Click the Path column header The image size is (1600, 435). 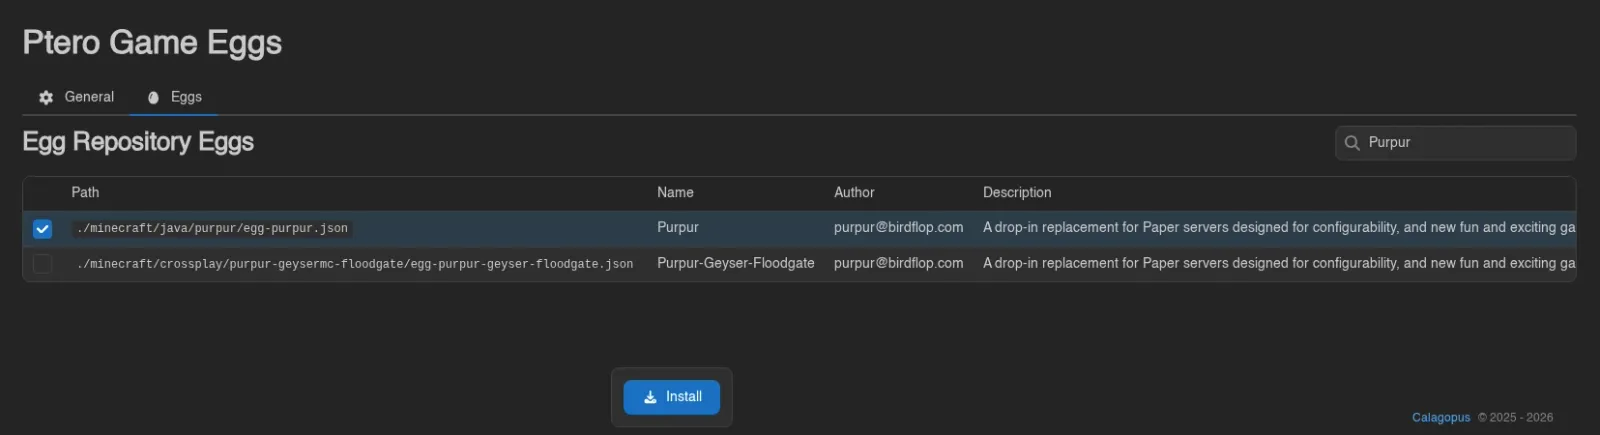pos(85,192)
